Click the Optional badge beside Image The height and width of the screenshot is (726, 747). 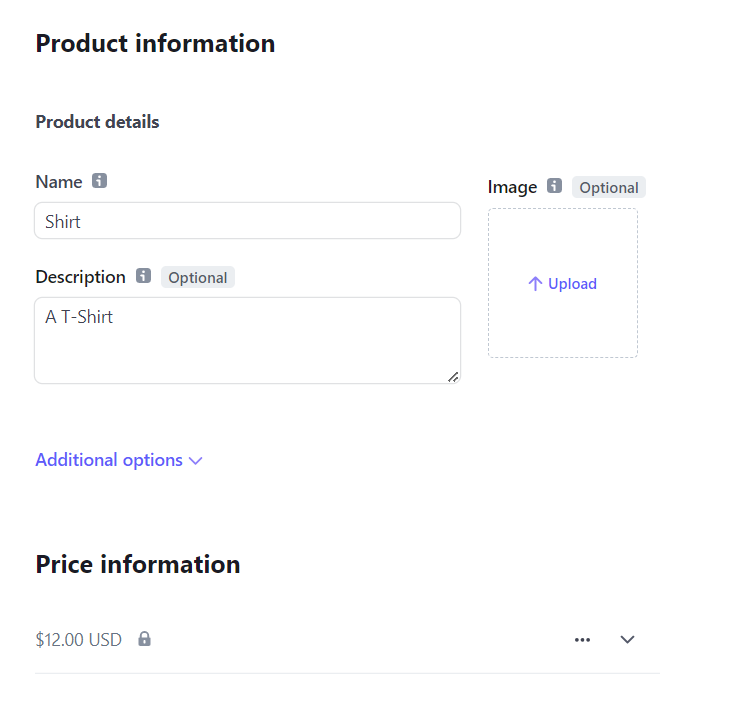(x=609, y=187)
